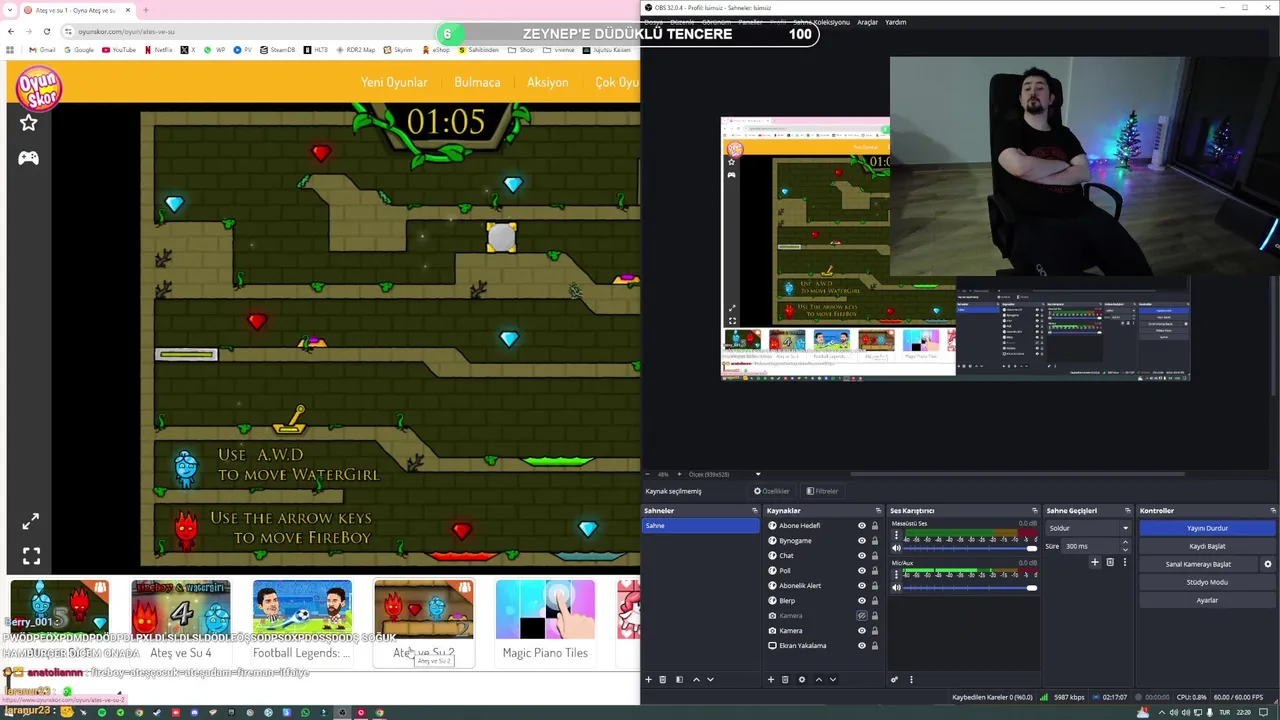Open the preview scale percentage dropdown
Screen dimensions: 1280x720
pyautogui.click(x=757, y=474)
